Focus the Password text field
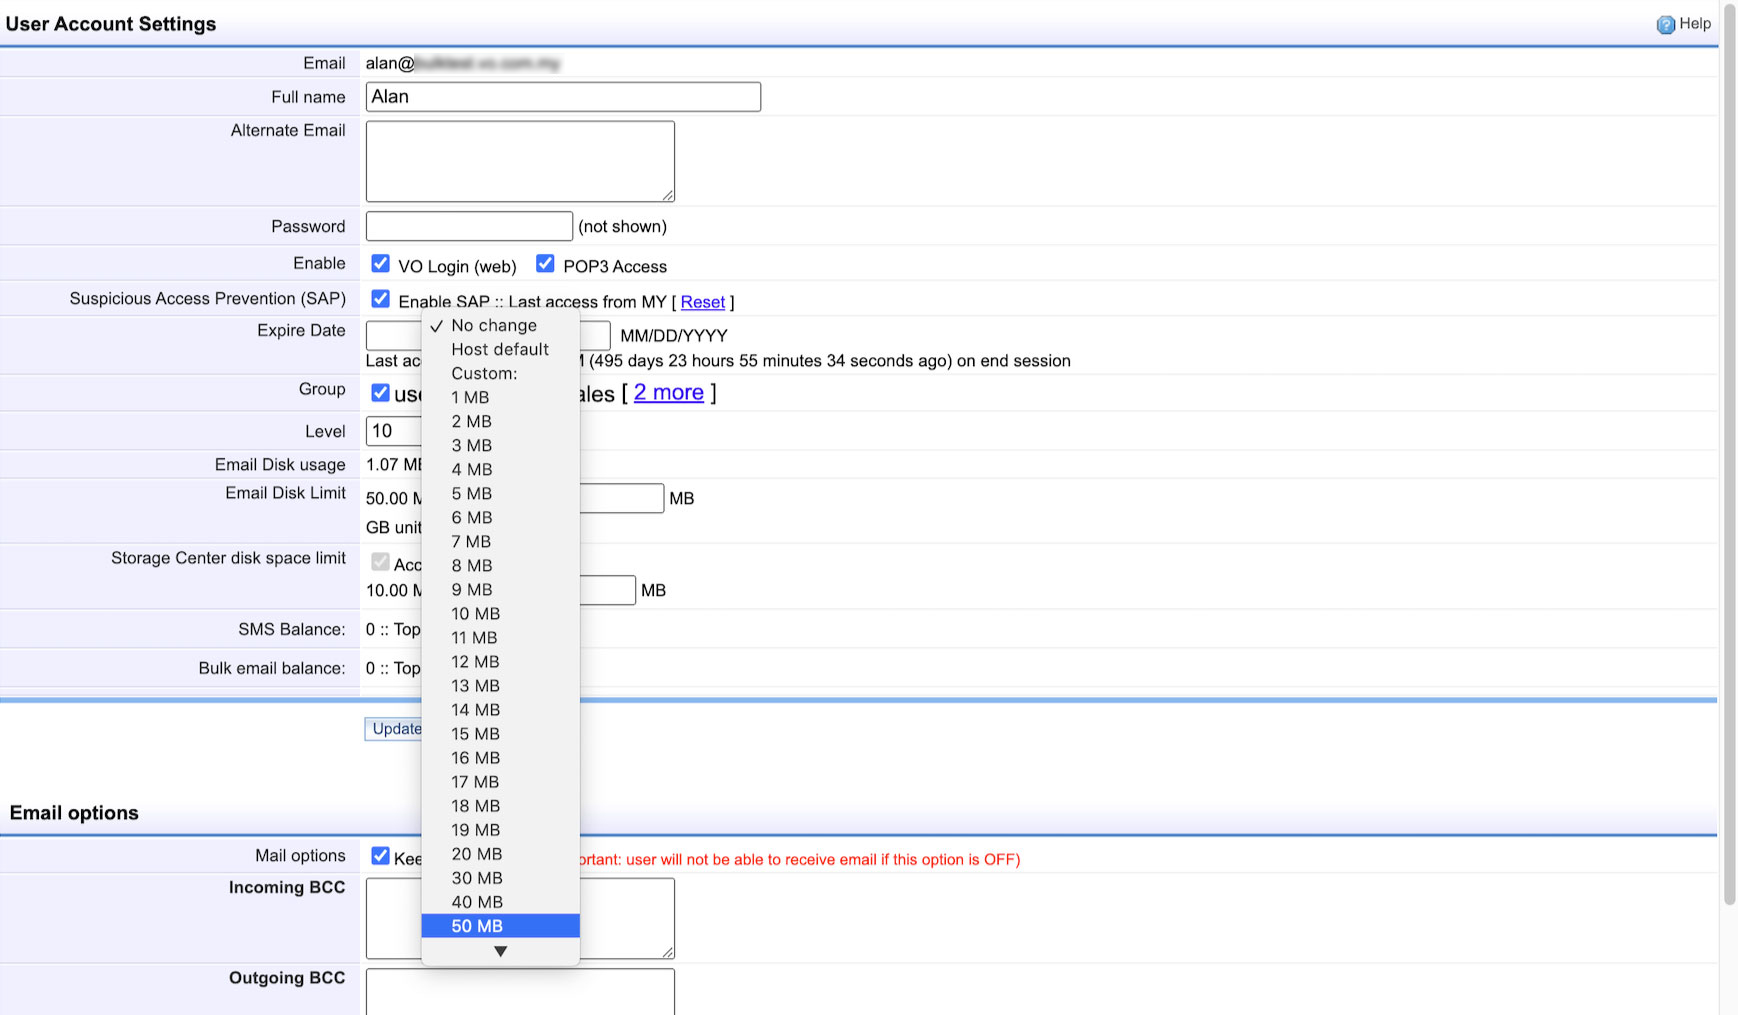The width and height of the screenshot is (1738, 1015). 469,226
